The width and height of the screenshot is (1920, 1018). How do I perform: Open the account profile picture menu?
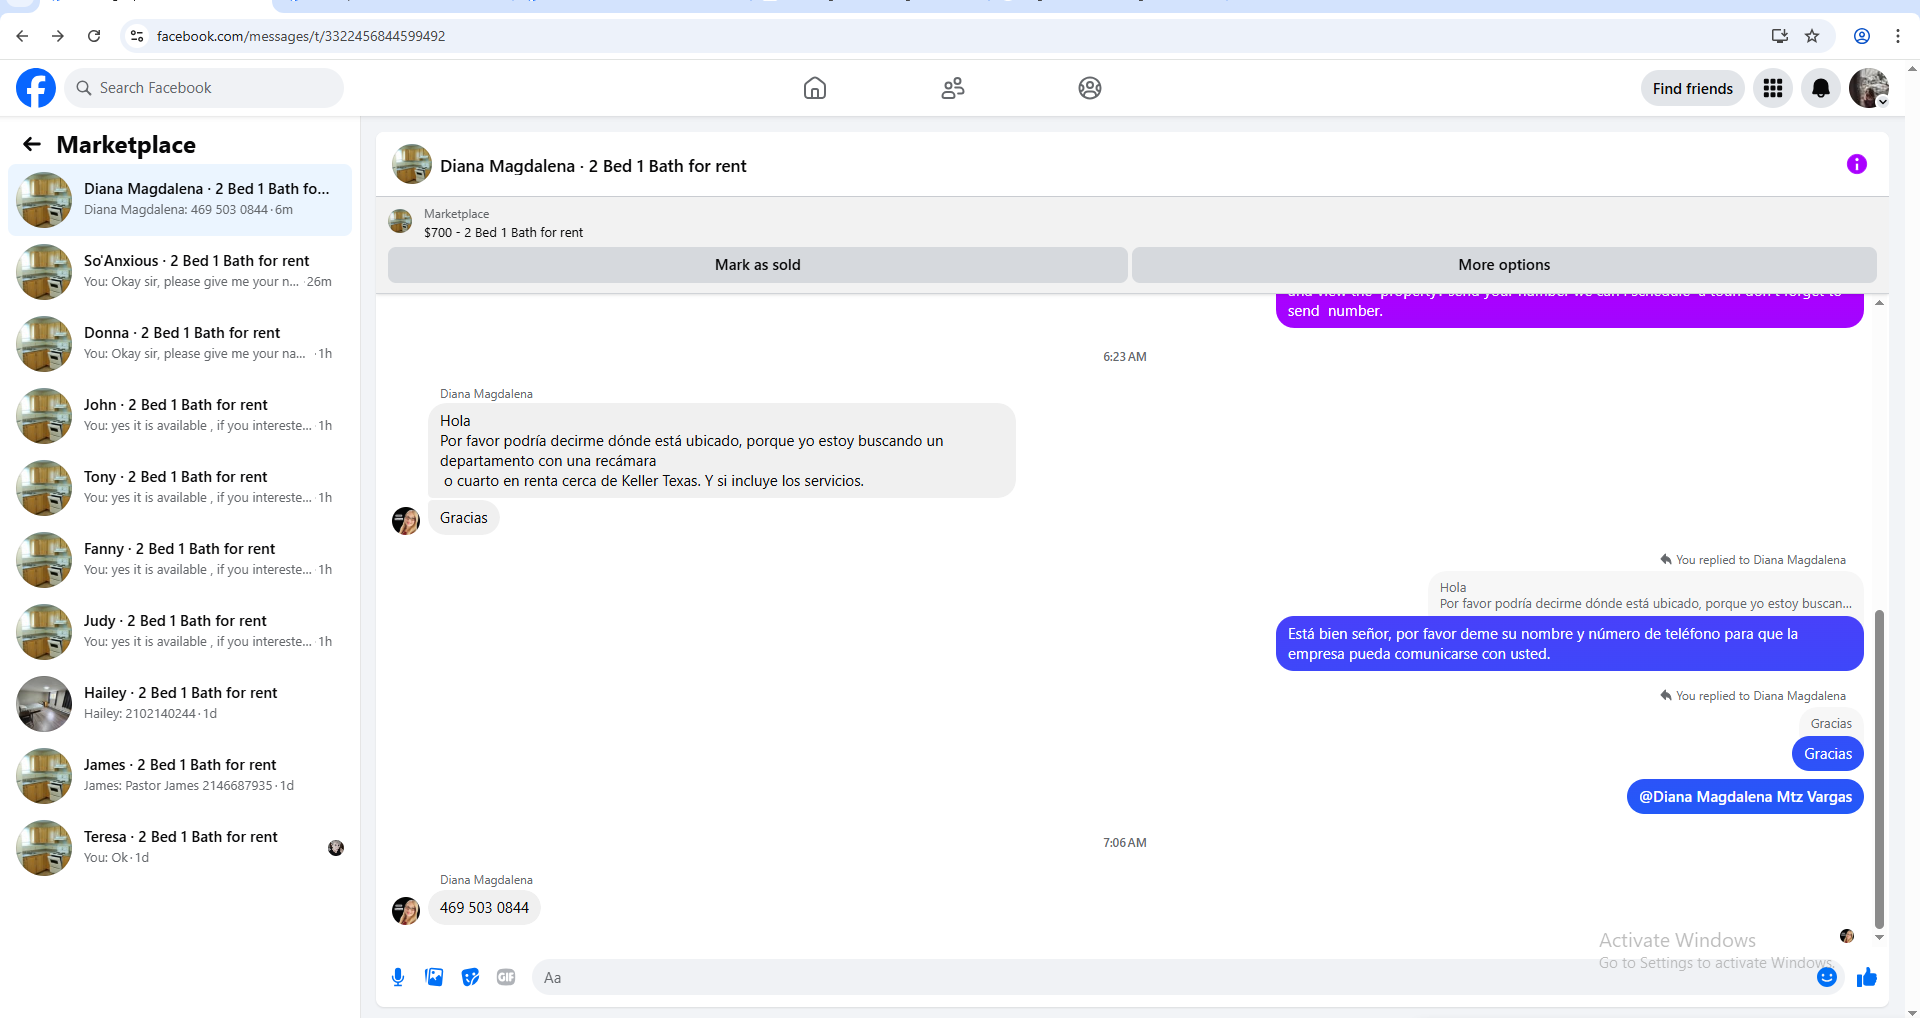pyautogui.click(x=1869, y=88)
